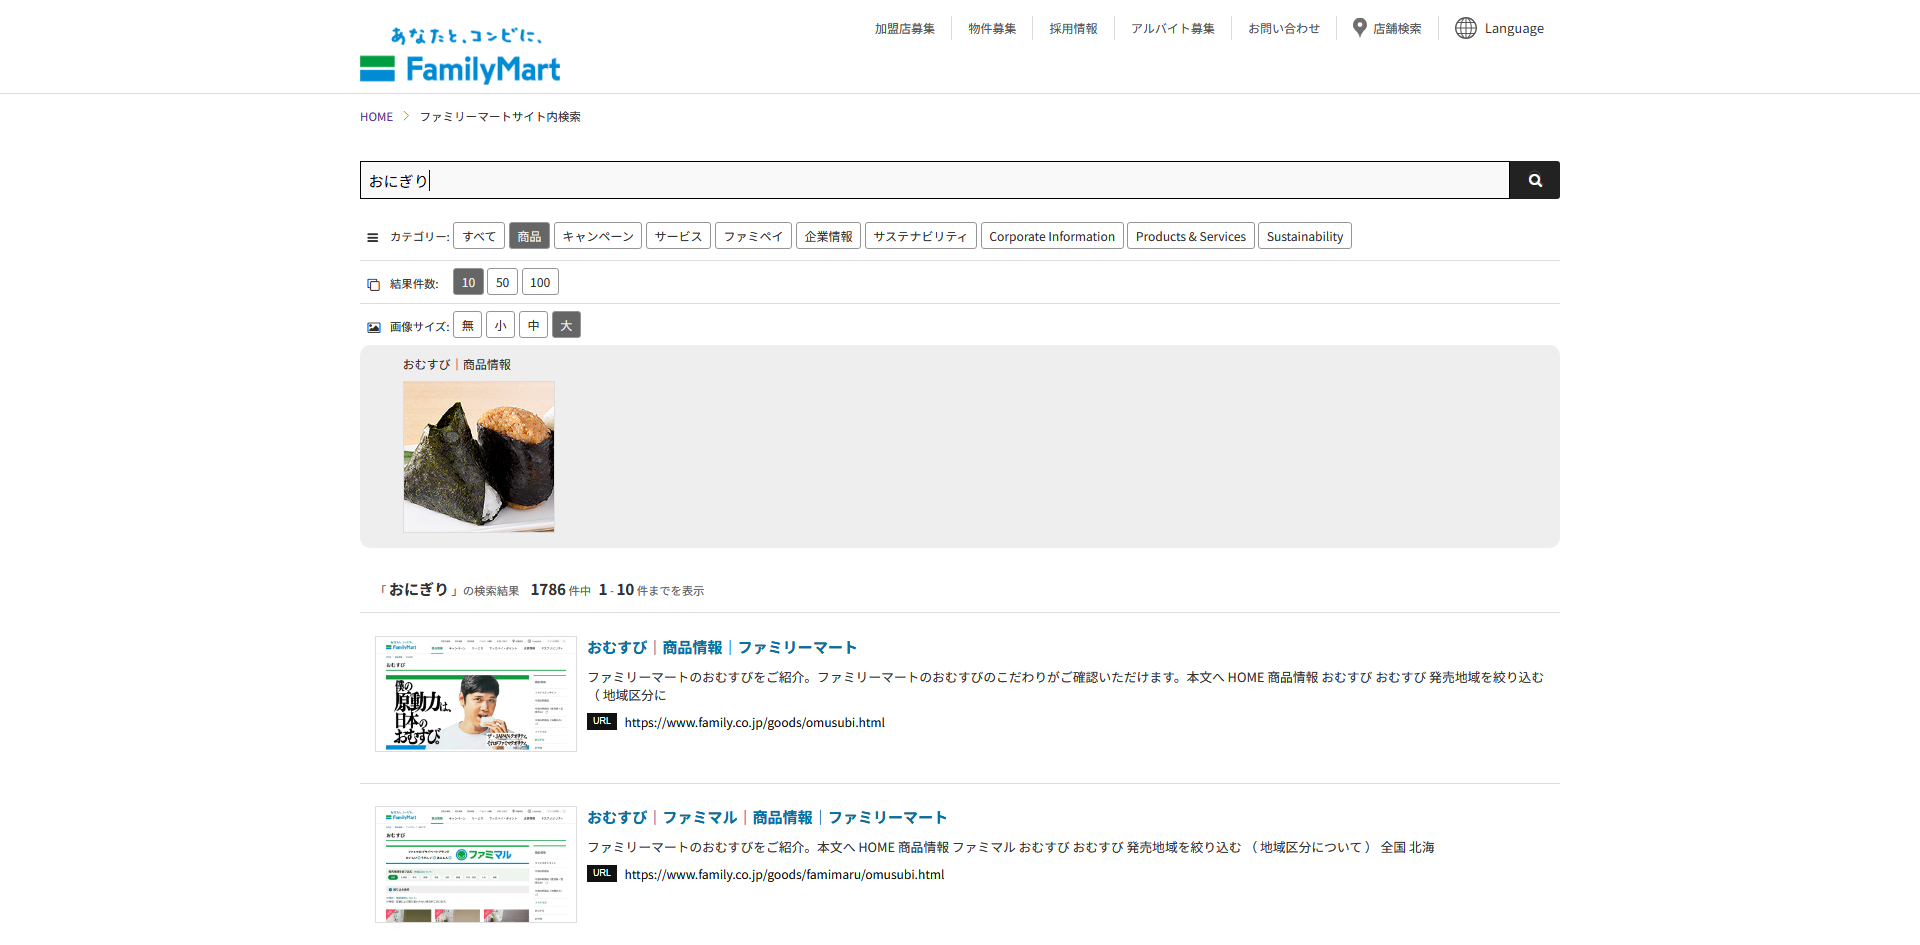Click URL badge for famimaru/omusubi.html
This screenshot has width=1920, height=945.
pyautogui.click(x=601, y=873)
